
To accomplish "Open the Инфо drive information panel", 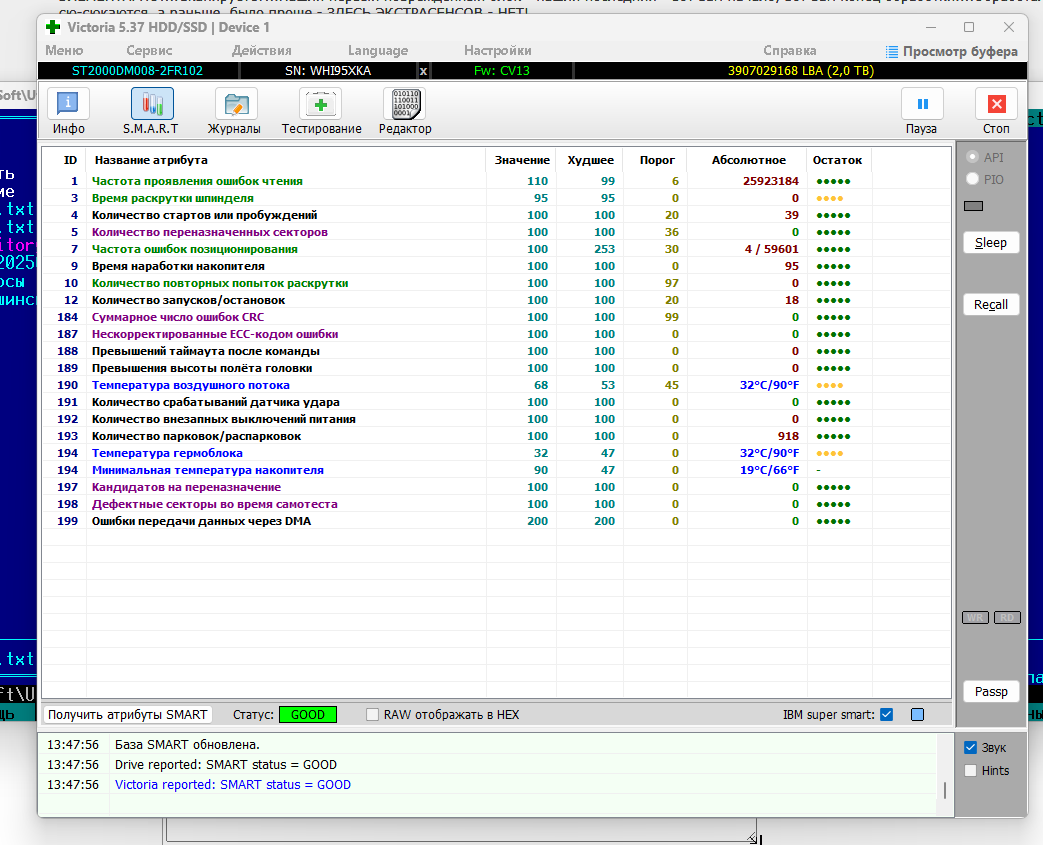I will click(x=68, y=104).
